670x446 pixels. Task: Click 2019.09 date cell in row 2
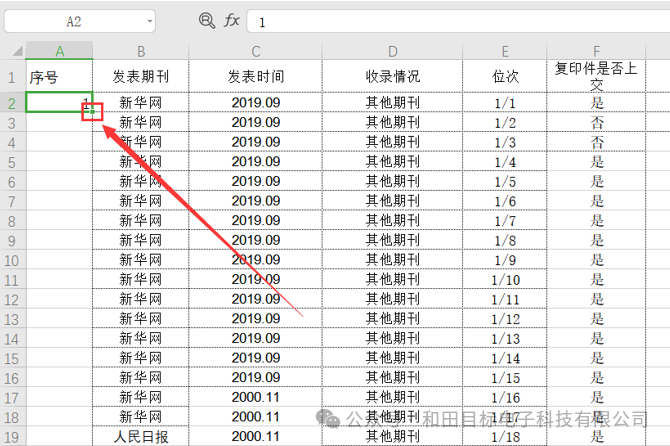click(x=256, y=103)
